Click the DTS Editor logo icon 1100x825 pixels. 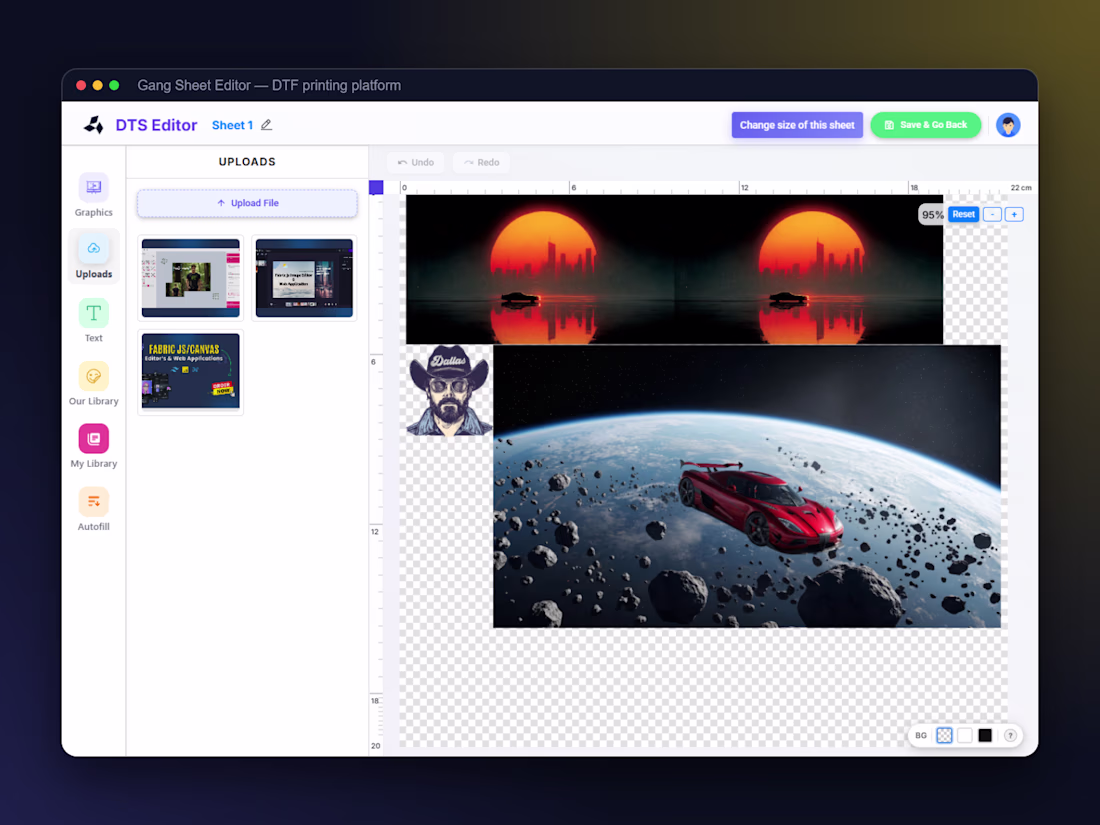[x=94, y=125]
